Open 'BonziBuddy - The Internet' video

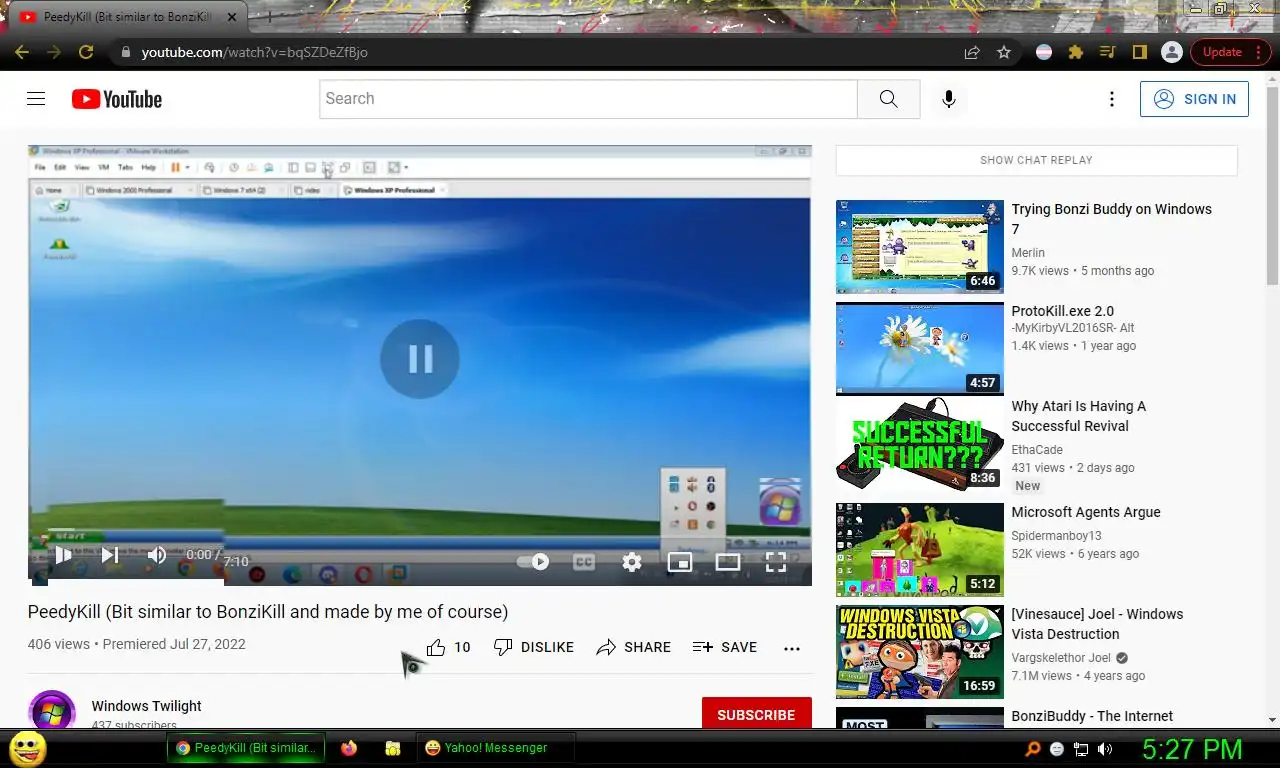pos(1092,716)
